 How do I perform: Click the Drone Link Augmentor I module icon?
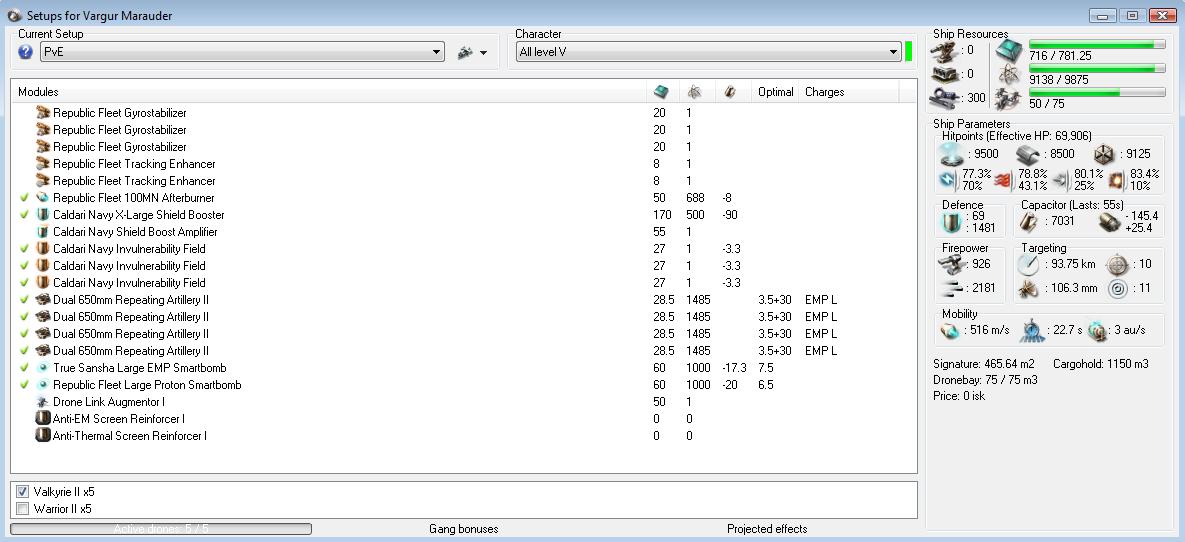point(42,401)
